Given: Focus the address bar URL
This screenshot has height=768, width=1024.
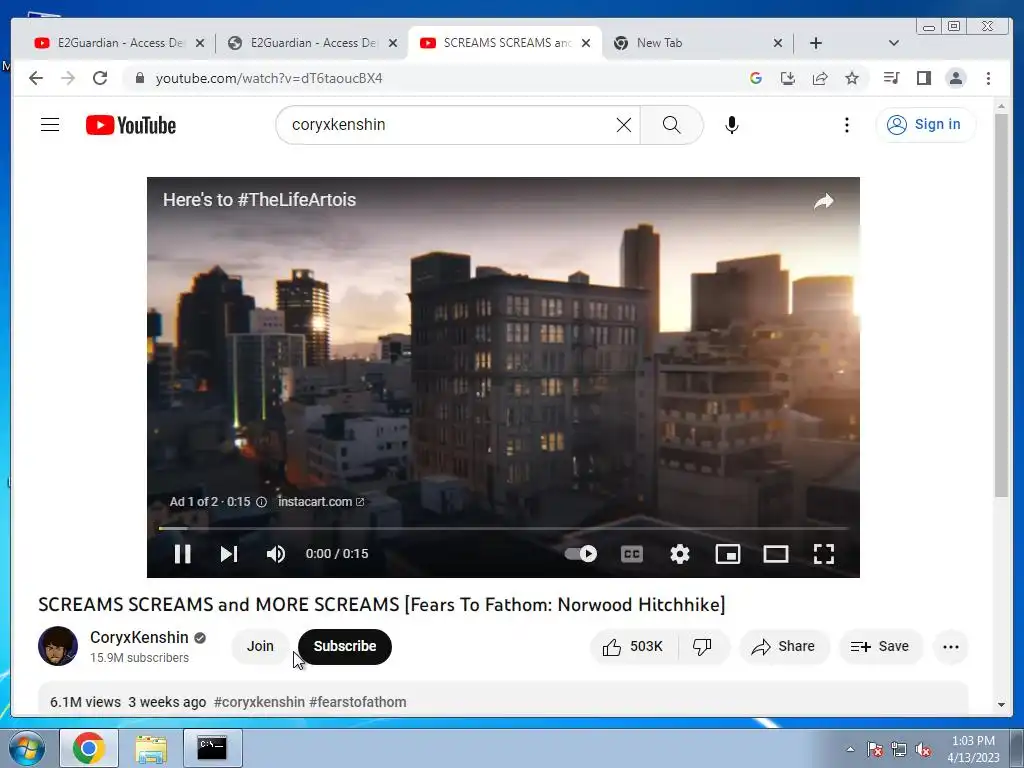Looking at the screenshot, I should coord(269,78).
